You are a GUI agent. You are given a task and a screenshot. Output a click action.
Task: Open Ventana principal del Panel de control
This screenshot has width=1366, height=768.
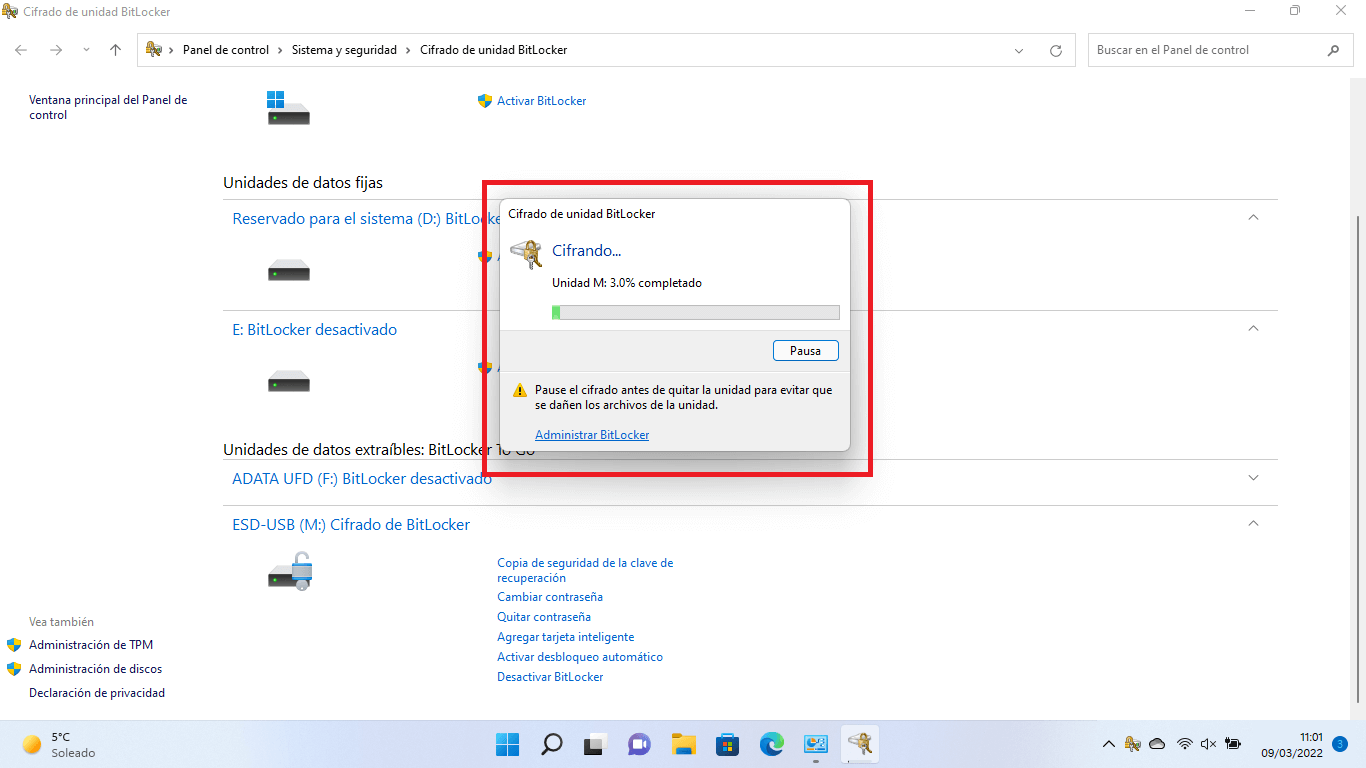pos(108,108)
